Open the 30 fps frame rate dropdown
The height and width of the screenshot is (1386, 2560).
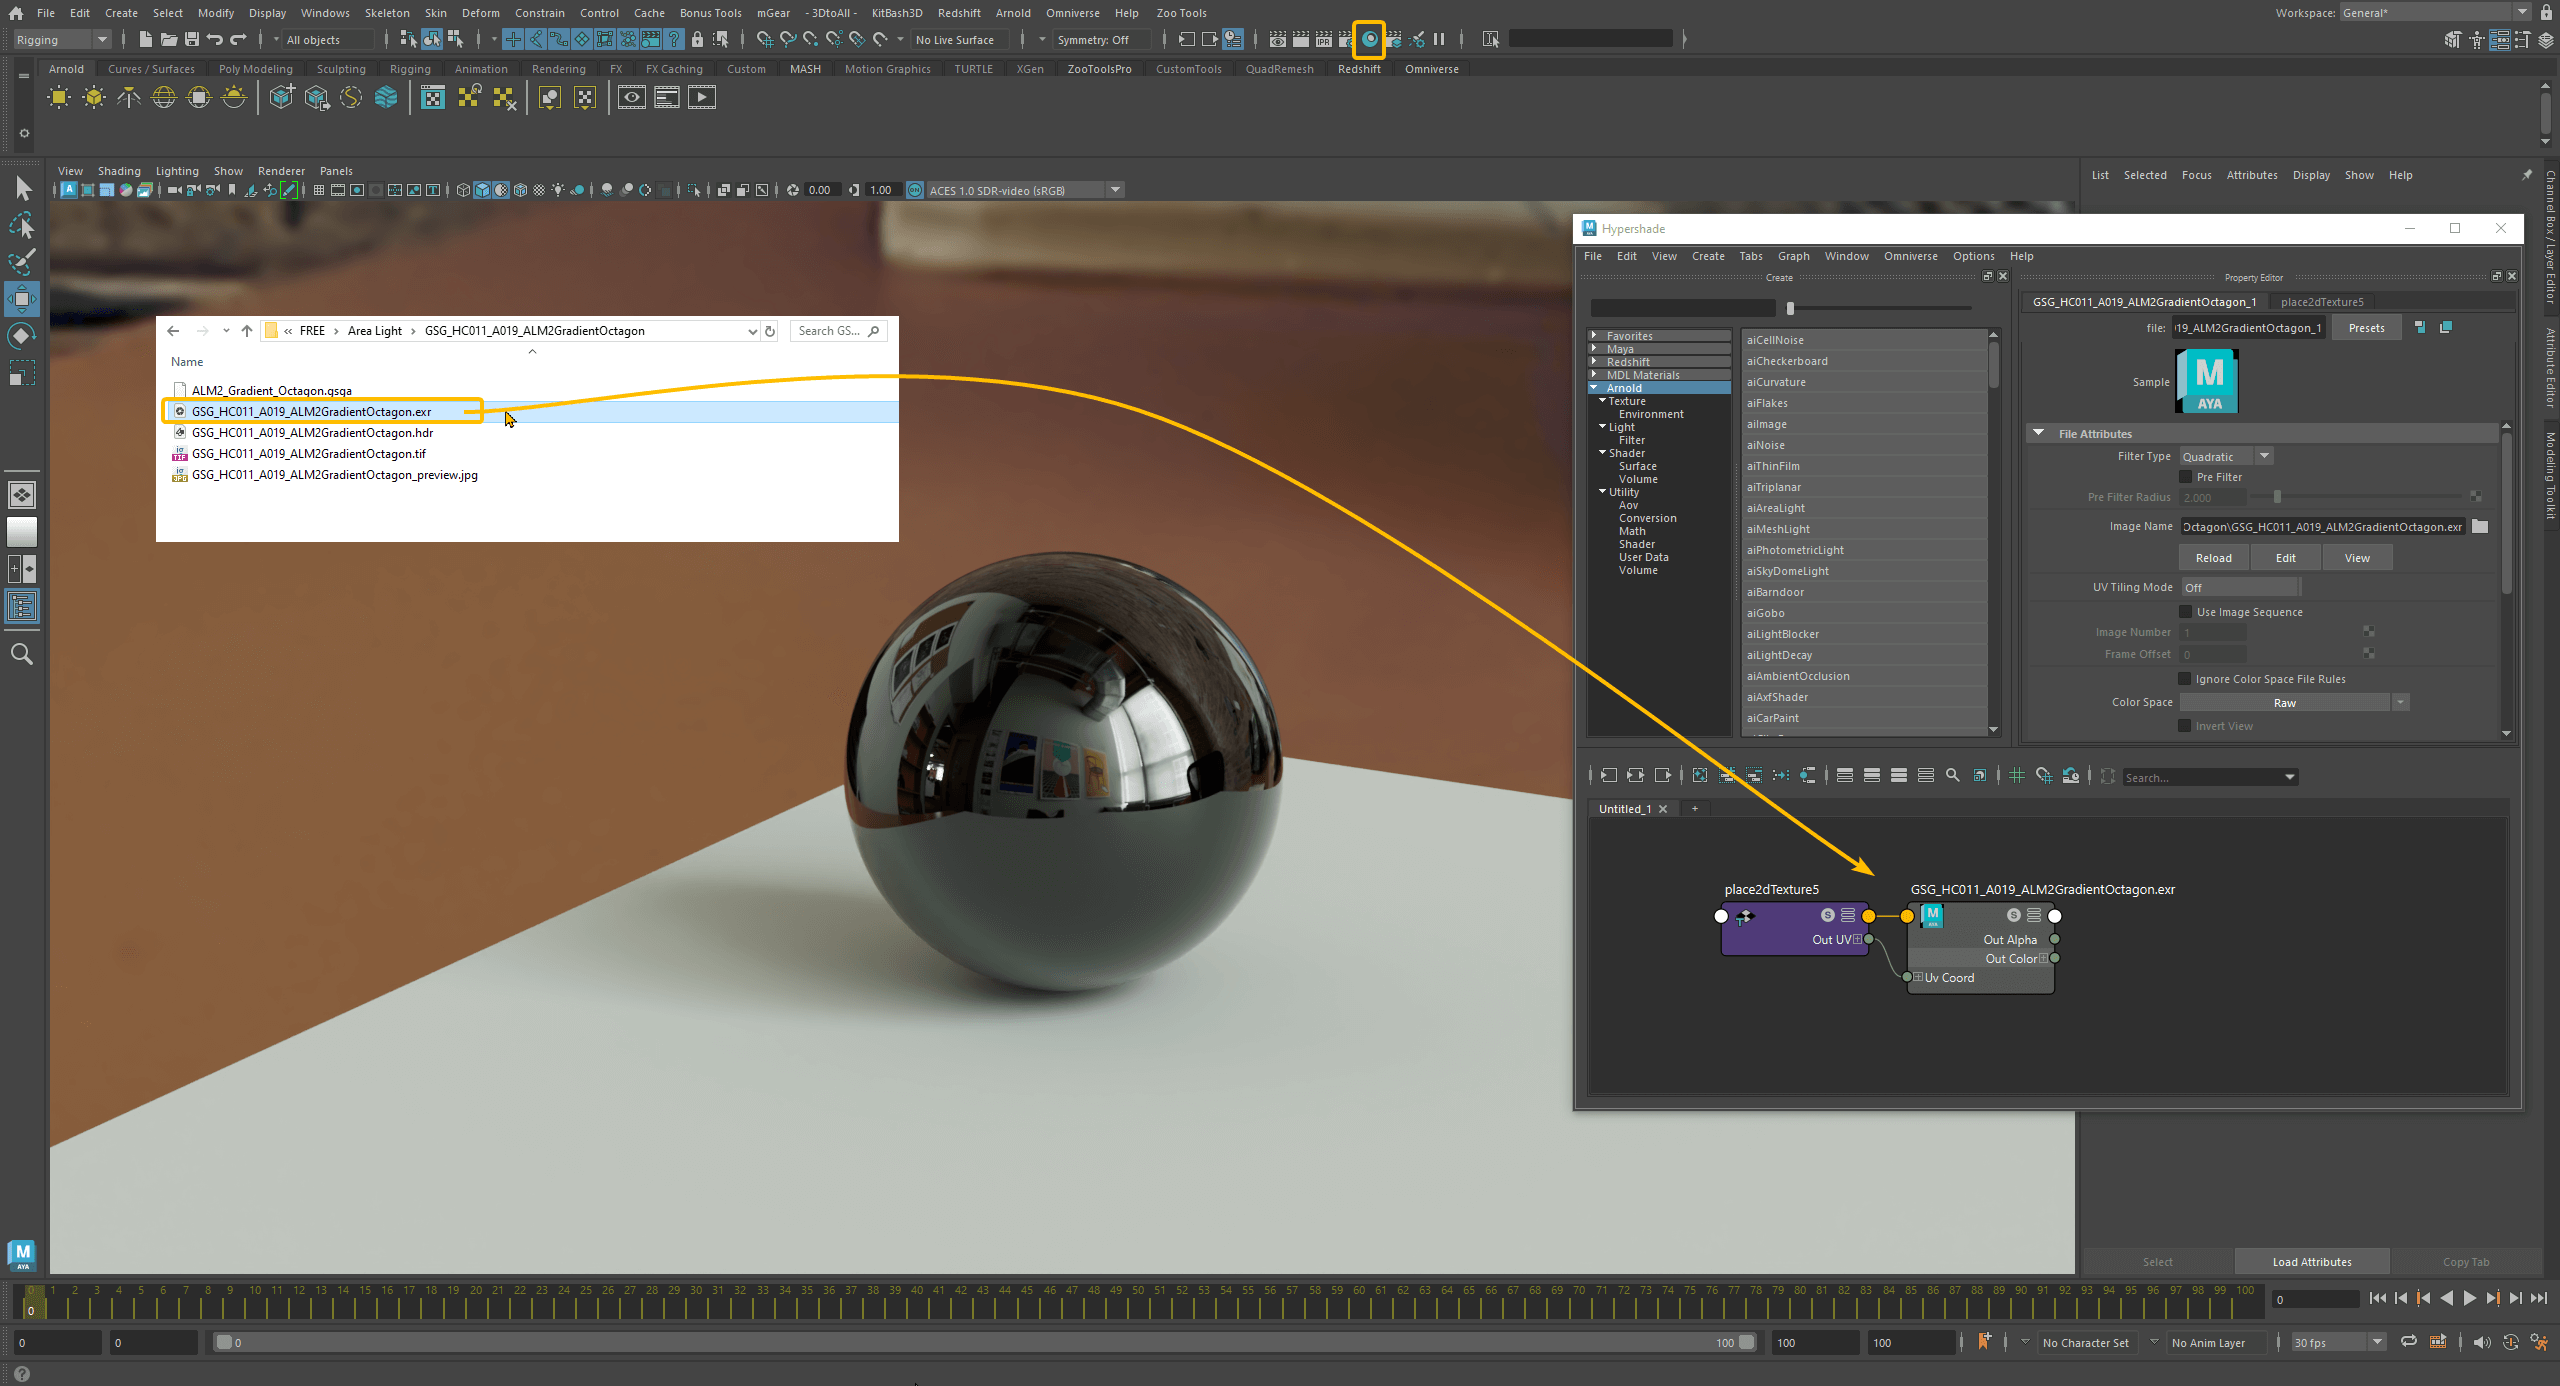point(2338,1342)
